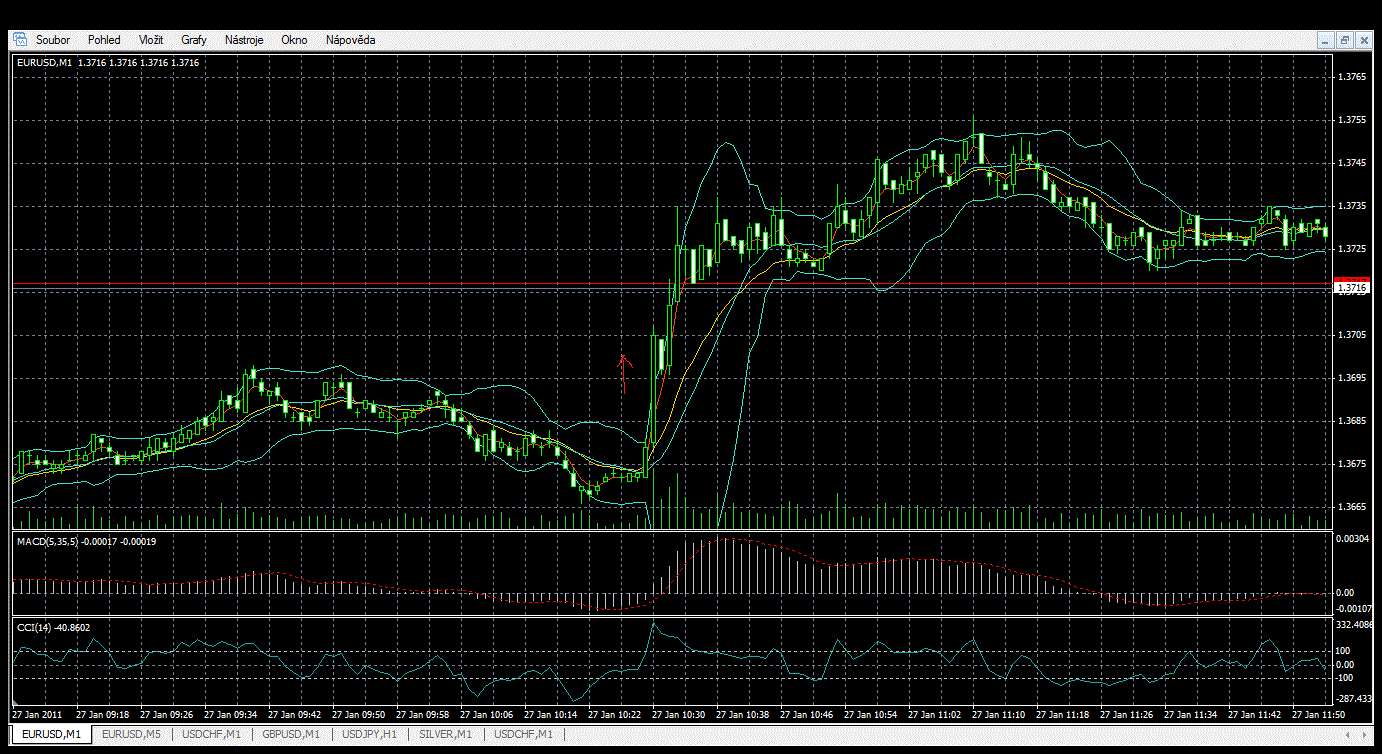This screenshot has width=1382, height=754.
Task: Click the 27 Jan 10:30 time label
Action: [678, 715]
